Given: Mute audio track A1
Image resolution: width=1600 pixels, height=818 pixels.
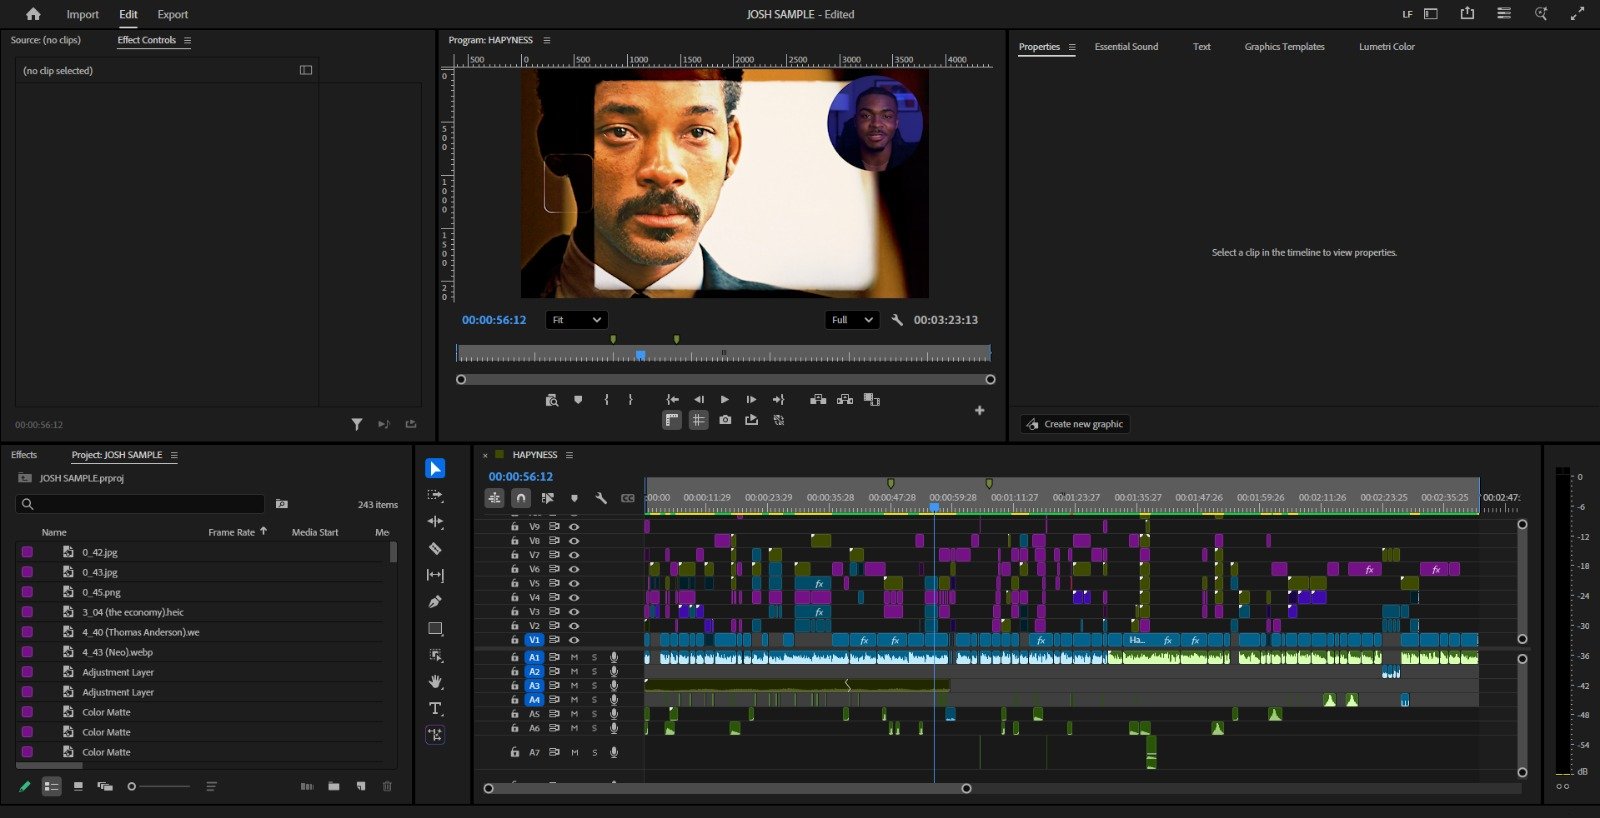Looking at the screenshot, I should coord(574,657).
